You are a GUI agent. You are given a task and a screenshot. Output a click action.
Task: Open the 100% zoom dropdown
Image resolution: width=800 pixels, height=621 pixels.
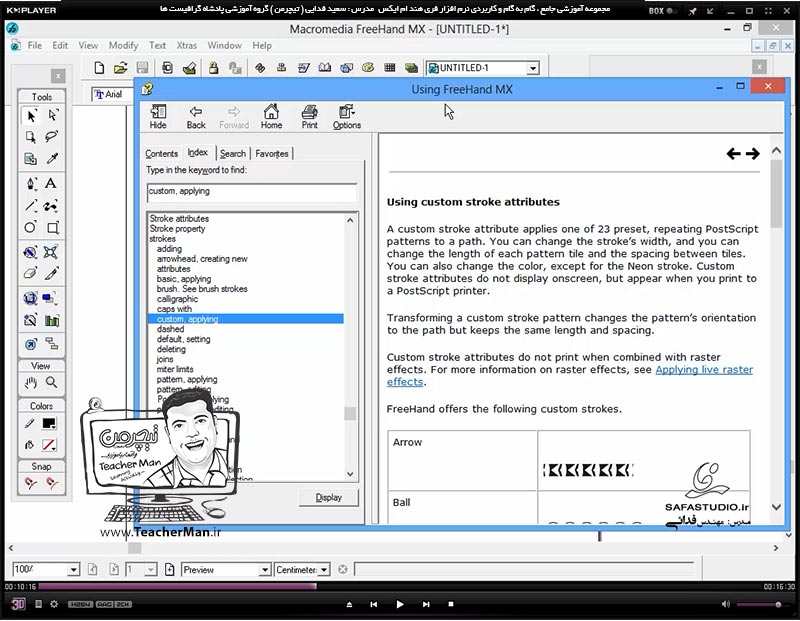click(x=73, y=569)
